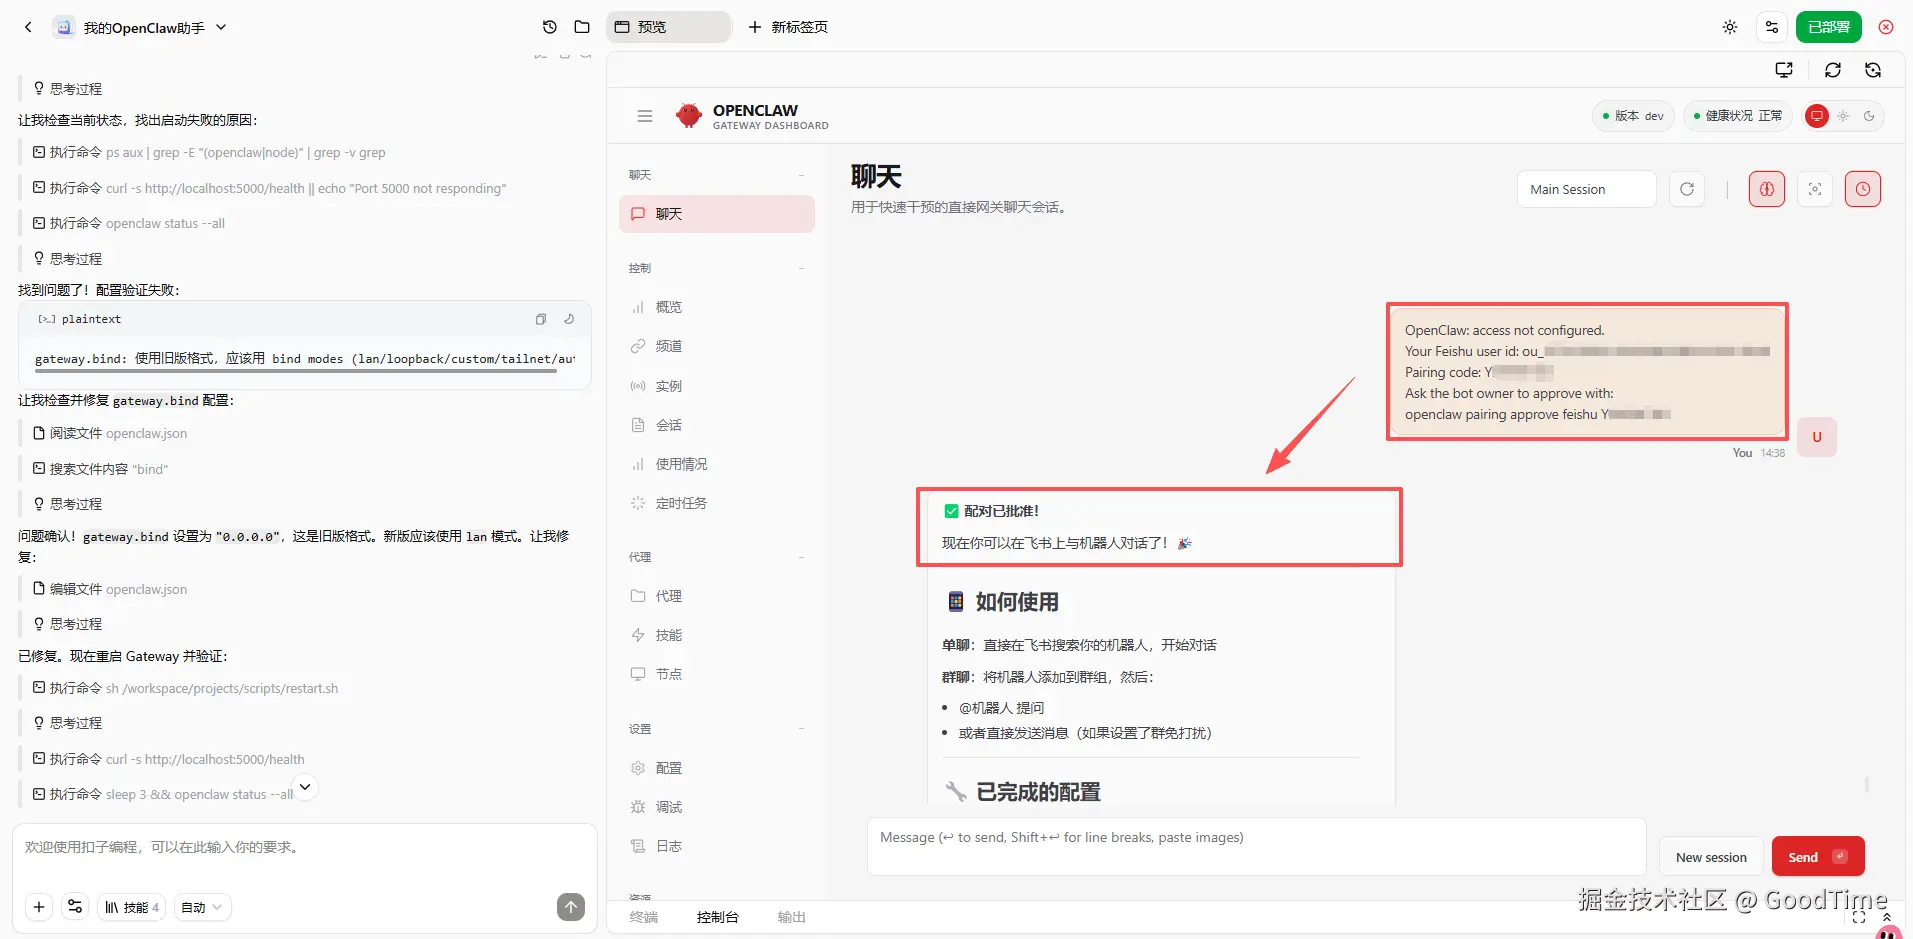The height and width of the screenshot is (939, 1913).
Task: Click the green 已部署 button
Action: coord(1829,27)
